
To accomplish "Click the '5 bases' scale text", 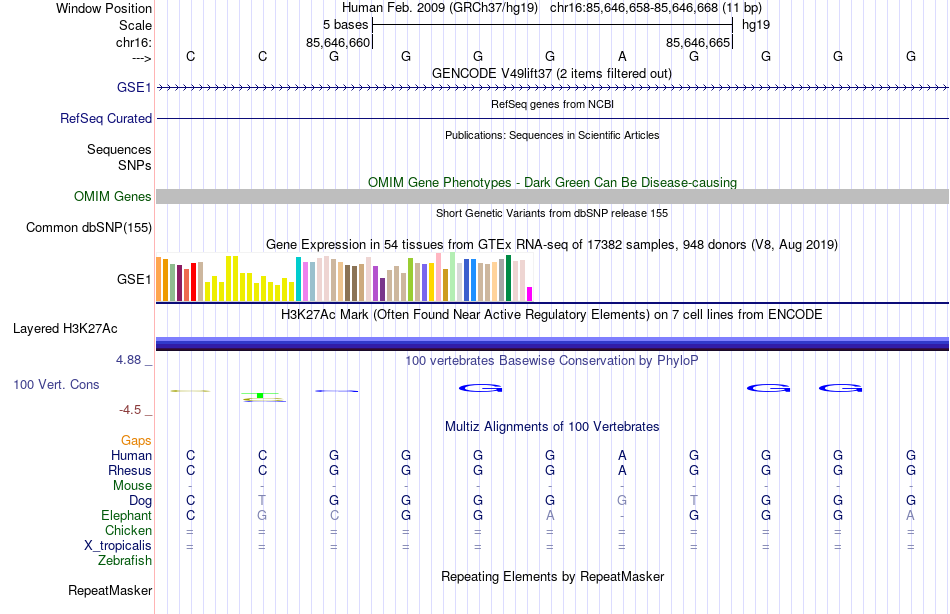I will [345, 25].
